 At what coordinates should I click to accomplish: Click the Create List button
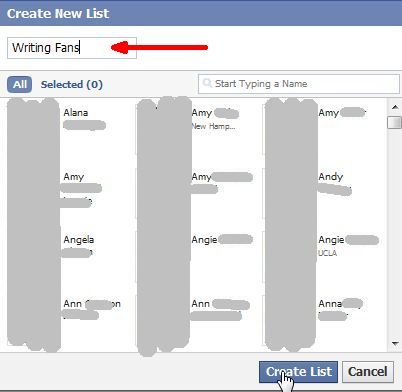298,372
